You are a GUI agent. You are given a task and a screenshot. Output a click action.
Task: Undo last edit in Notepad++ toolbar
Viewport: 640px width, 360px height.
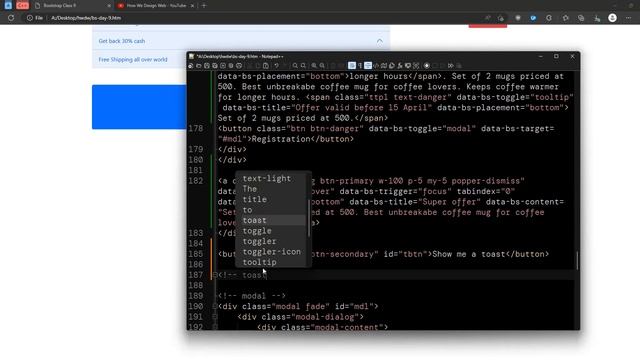coord(277,66)
